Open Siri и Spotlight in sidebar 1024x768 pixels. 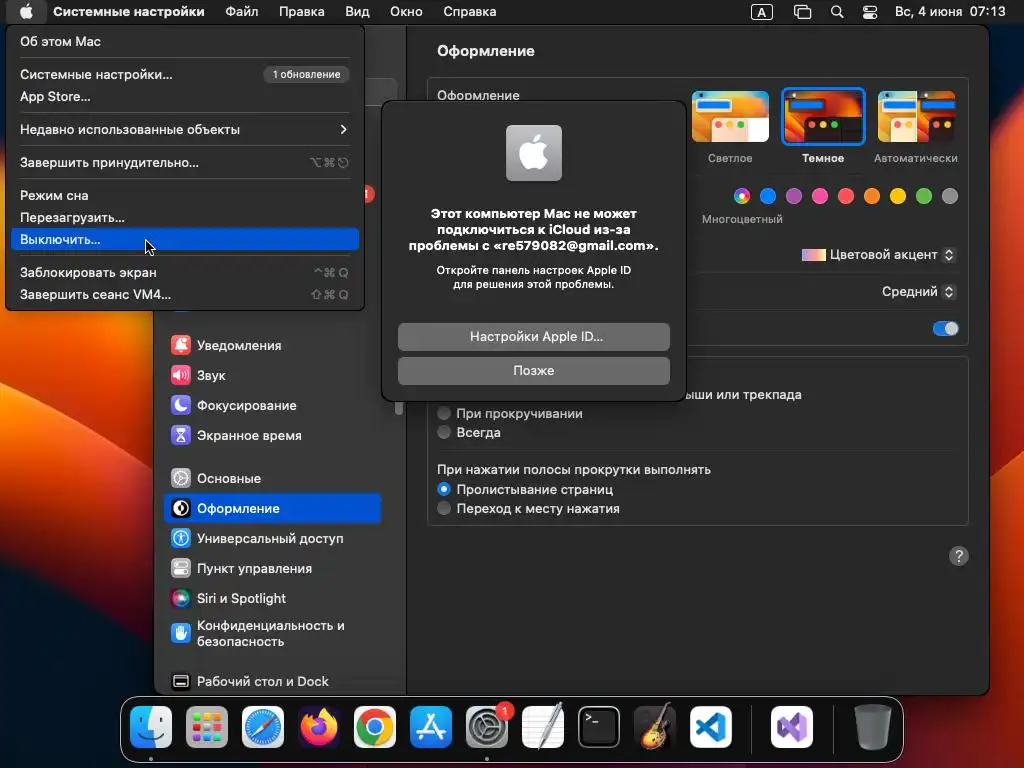coord(272,599)
